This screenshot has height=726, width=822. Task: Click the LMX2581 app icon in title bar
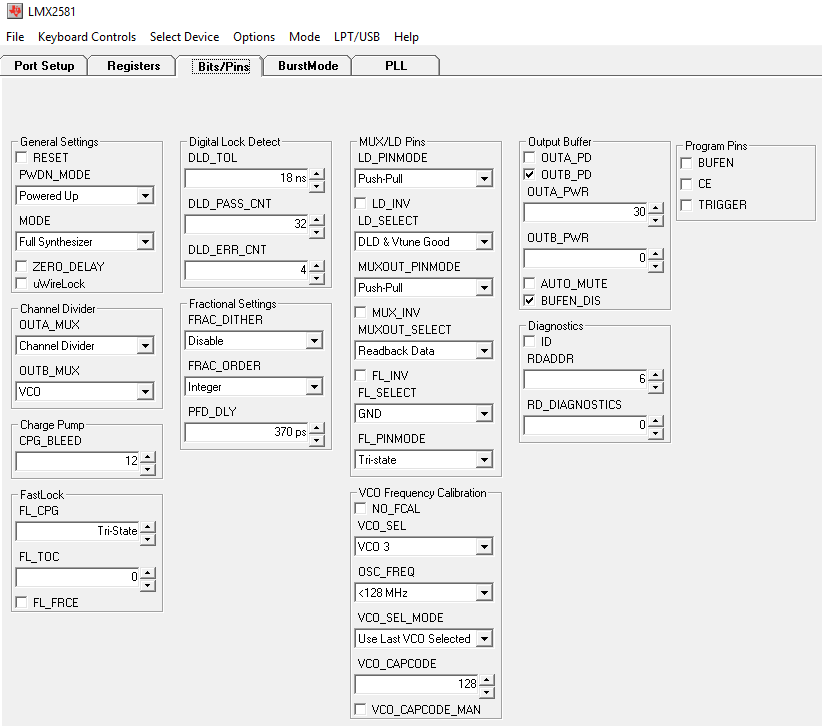pos(15,11)
